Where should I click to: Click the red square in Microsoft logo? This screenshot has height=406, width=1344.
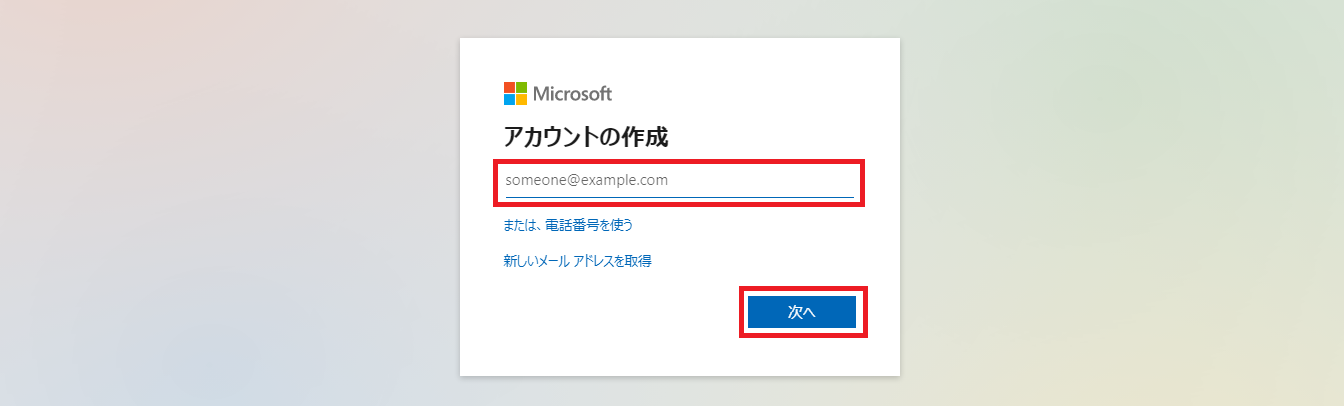click(x=509, y=88)
